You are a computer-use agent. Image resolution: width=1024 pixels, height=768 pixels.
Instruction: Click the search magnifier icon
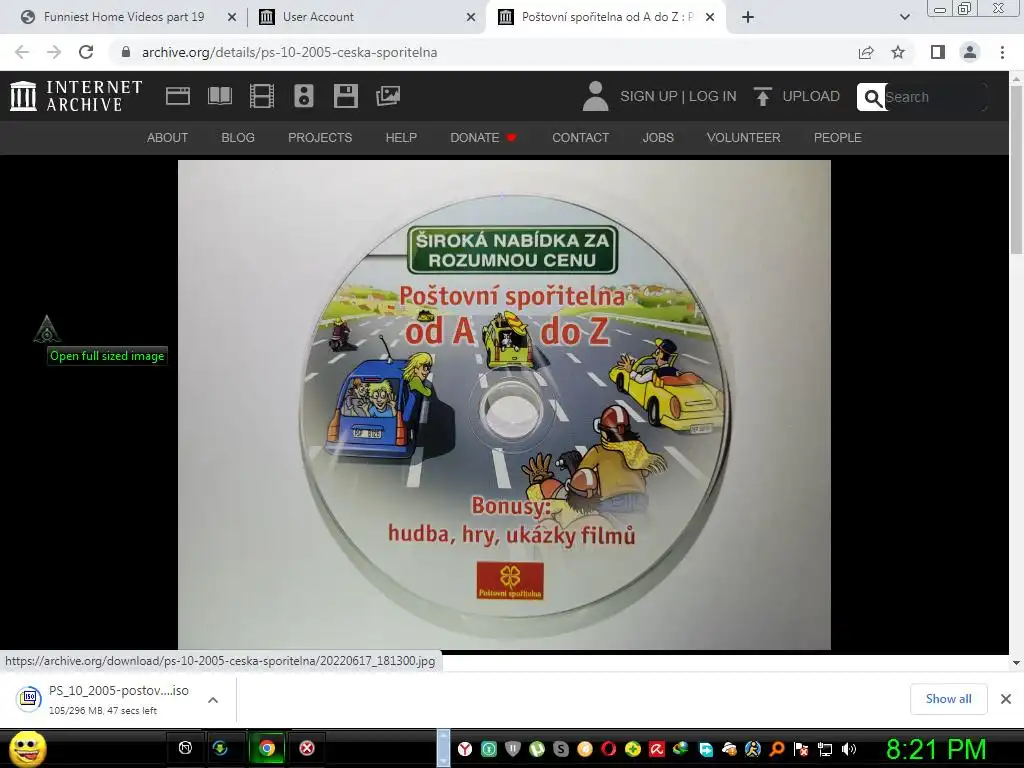[x=872, y=97]
